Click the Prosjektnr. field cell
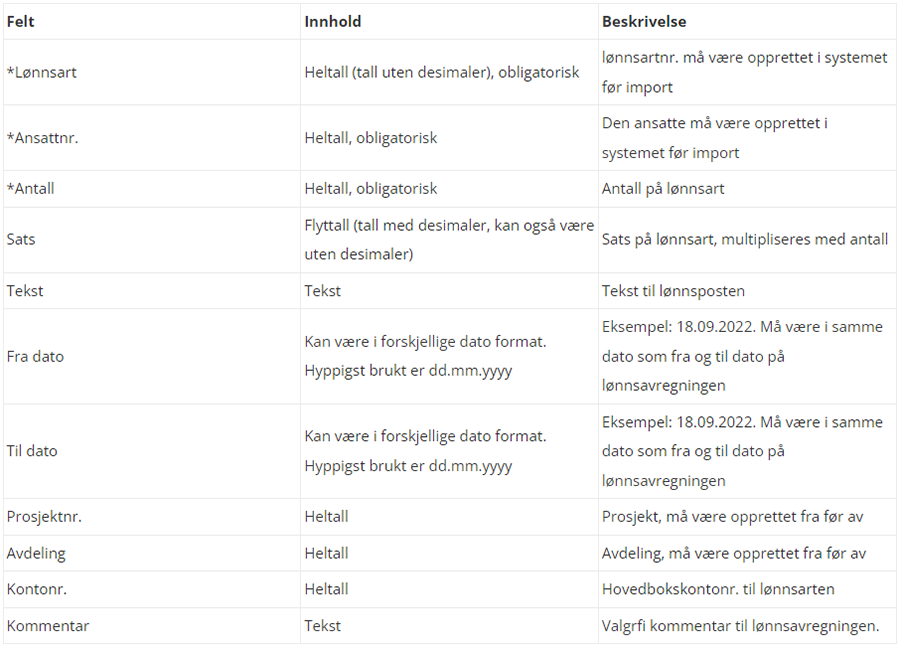Image resolution: width=900 pixels, height=648 pixels. [x=44, y=517]
